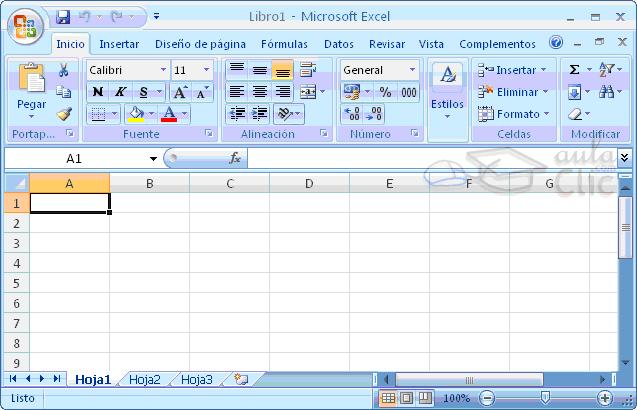Align text left

pyautogui.click(x=237, y=92)
